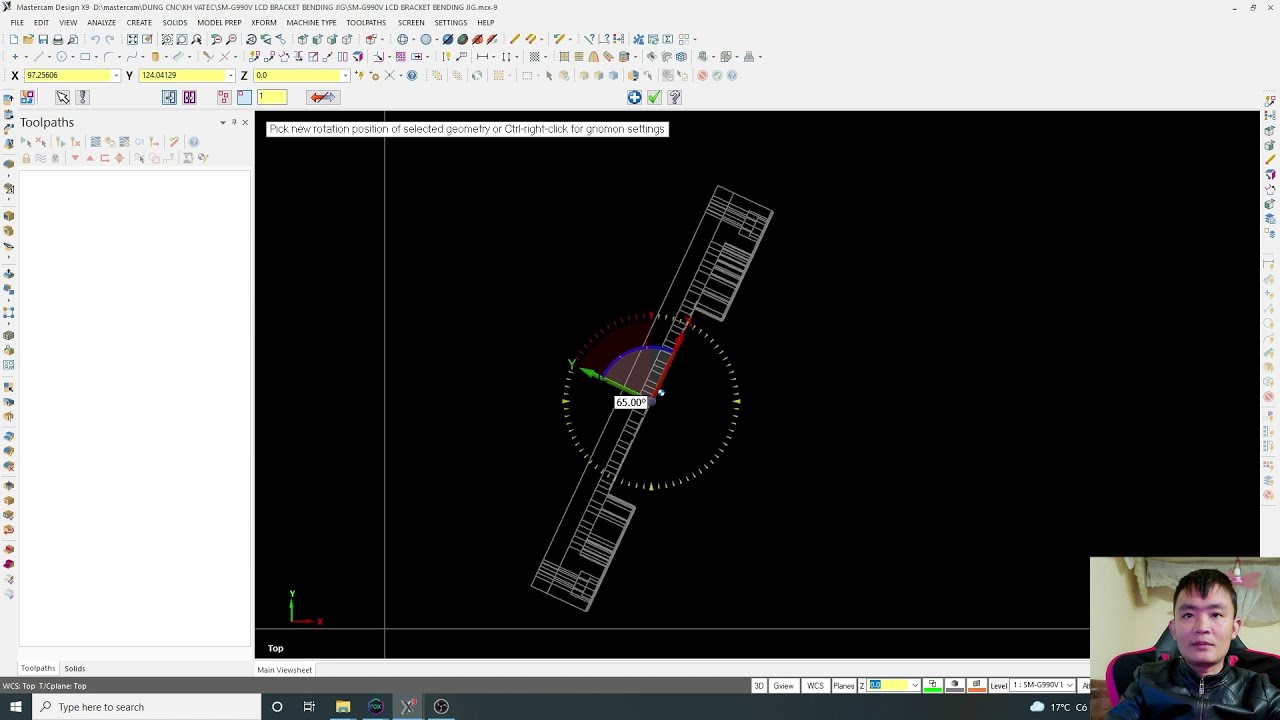Viewport: 1280px width, 720px height.
Task: Open the SETTINGS menu
Action: [451, 22]
